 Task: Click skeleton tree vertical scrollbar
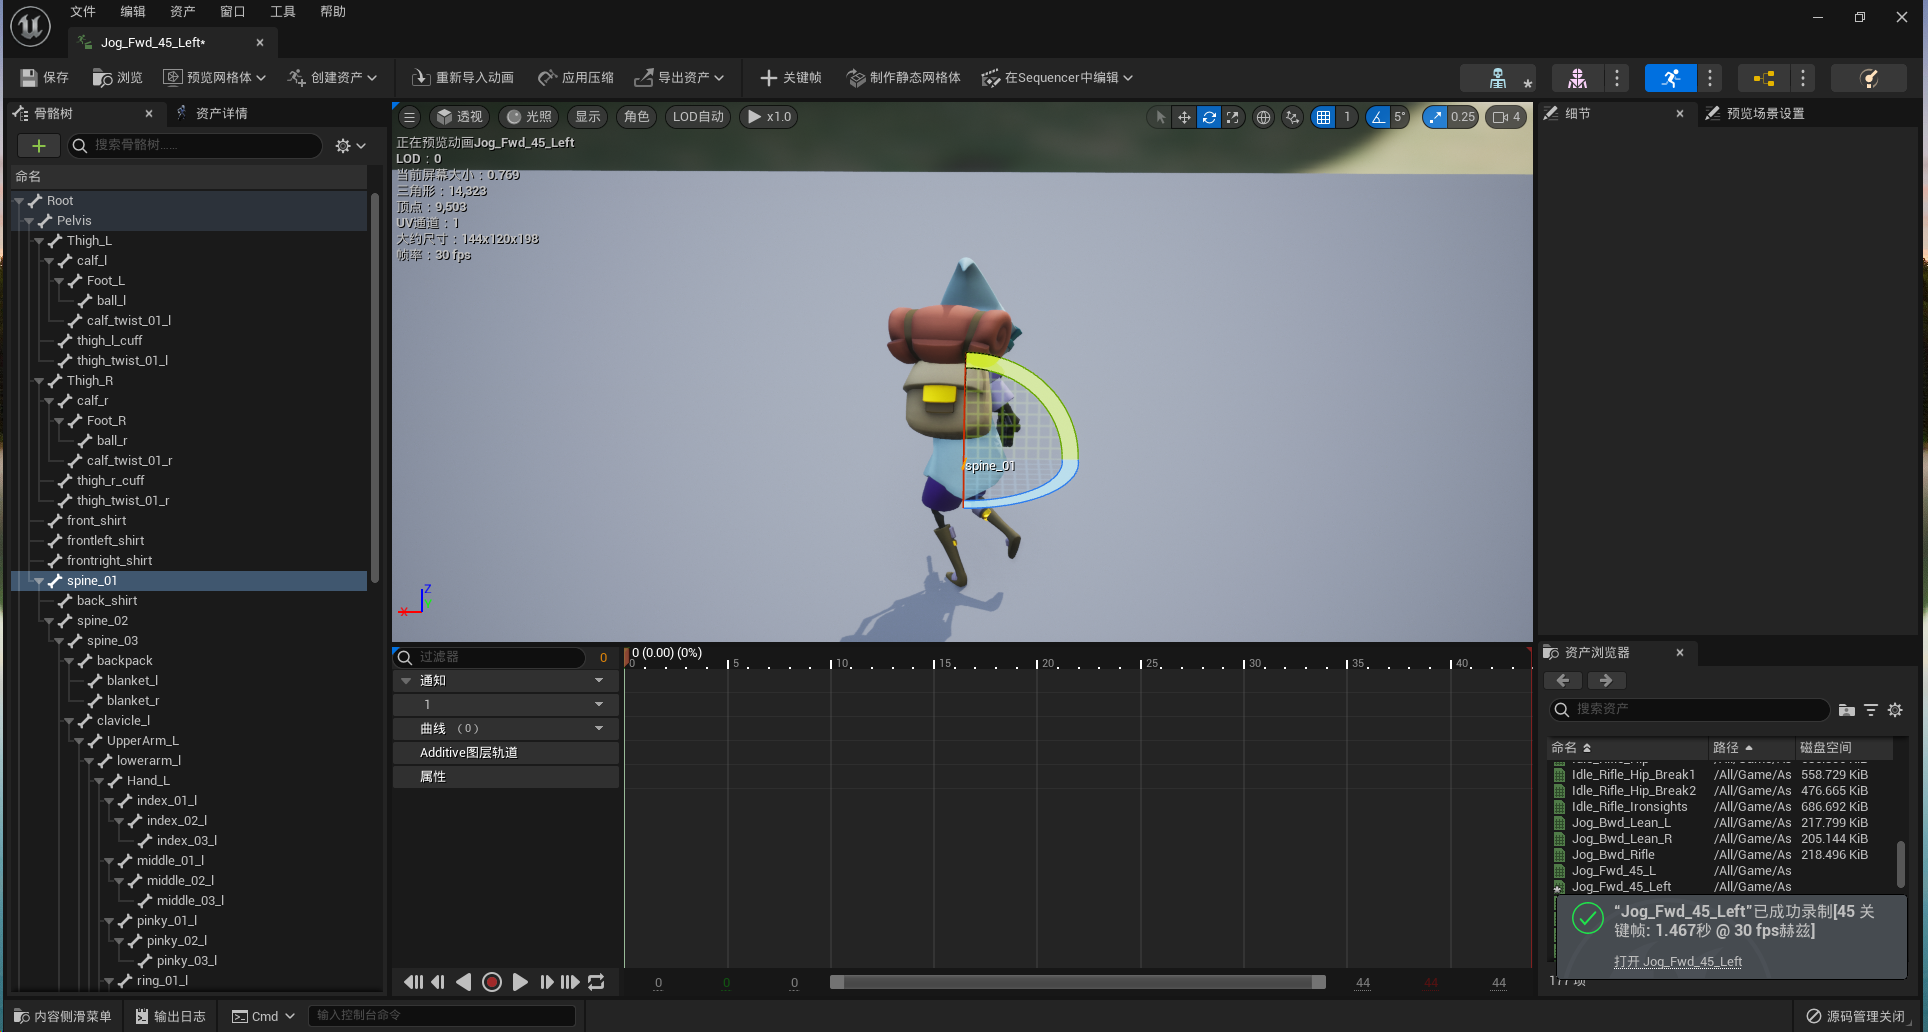(x=375, y=388)
